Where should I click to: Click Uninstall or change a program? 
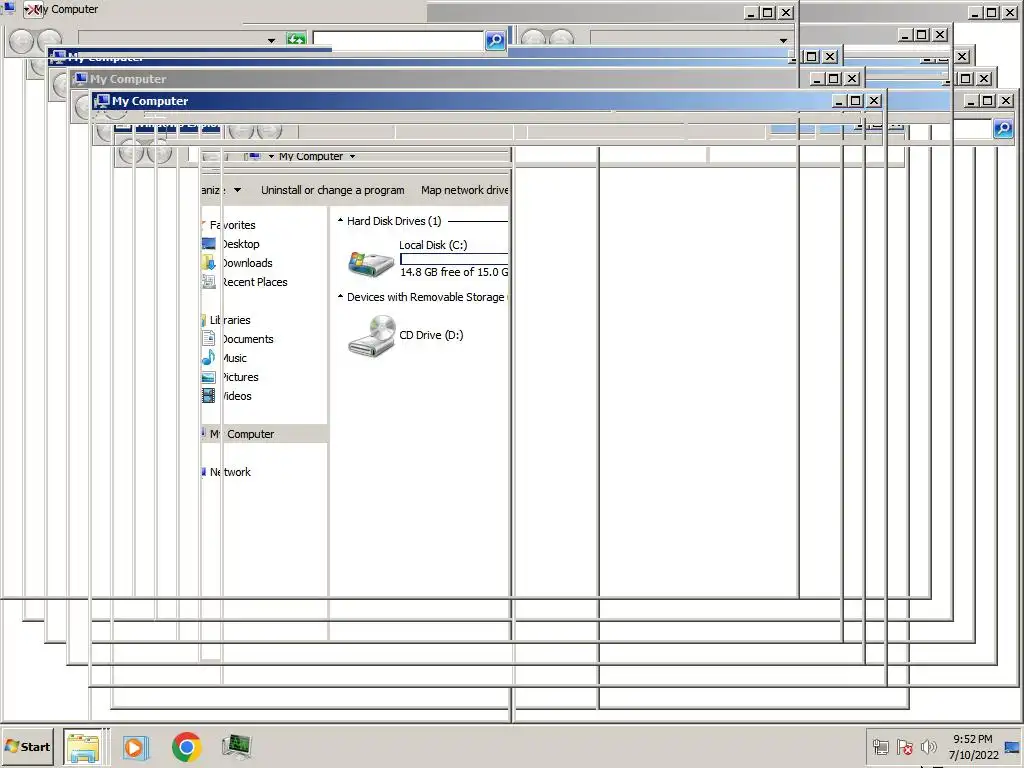332,190
